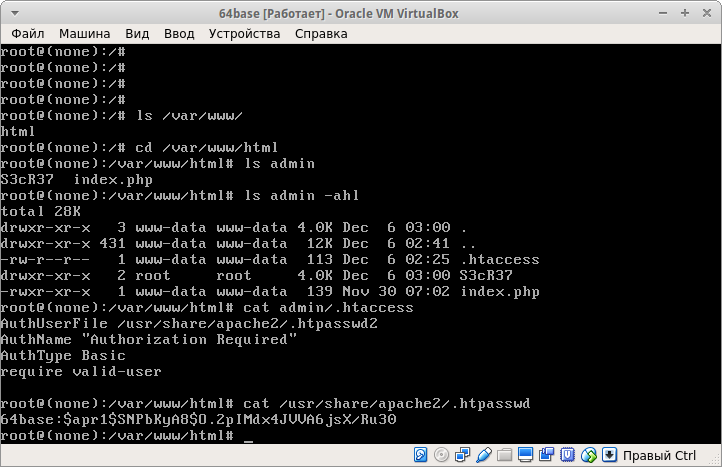Click the '64base:$apr1$' password hash line
The image size is (722, 467).
198,420
